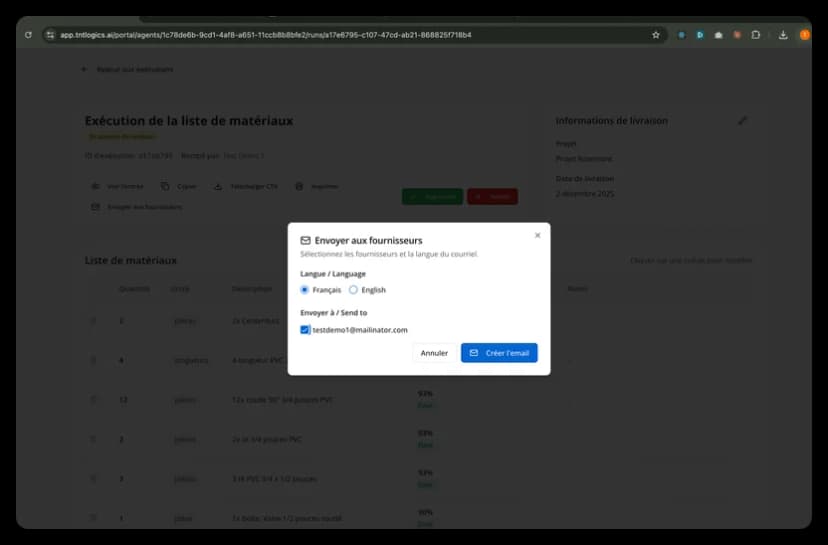The height and width of the screenshot is (545, 828).
Task: Uncheck the testdemo1@mailinator.com recipient checkbox
Action: tap(305, 330)
